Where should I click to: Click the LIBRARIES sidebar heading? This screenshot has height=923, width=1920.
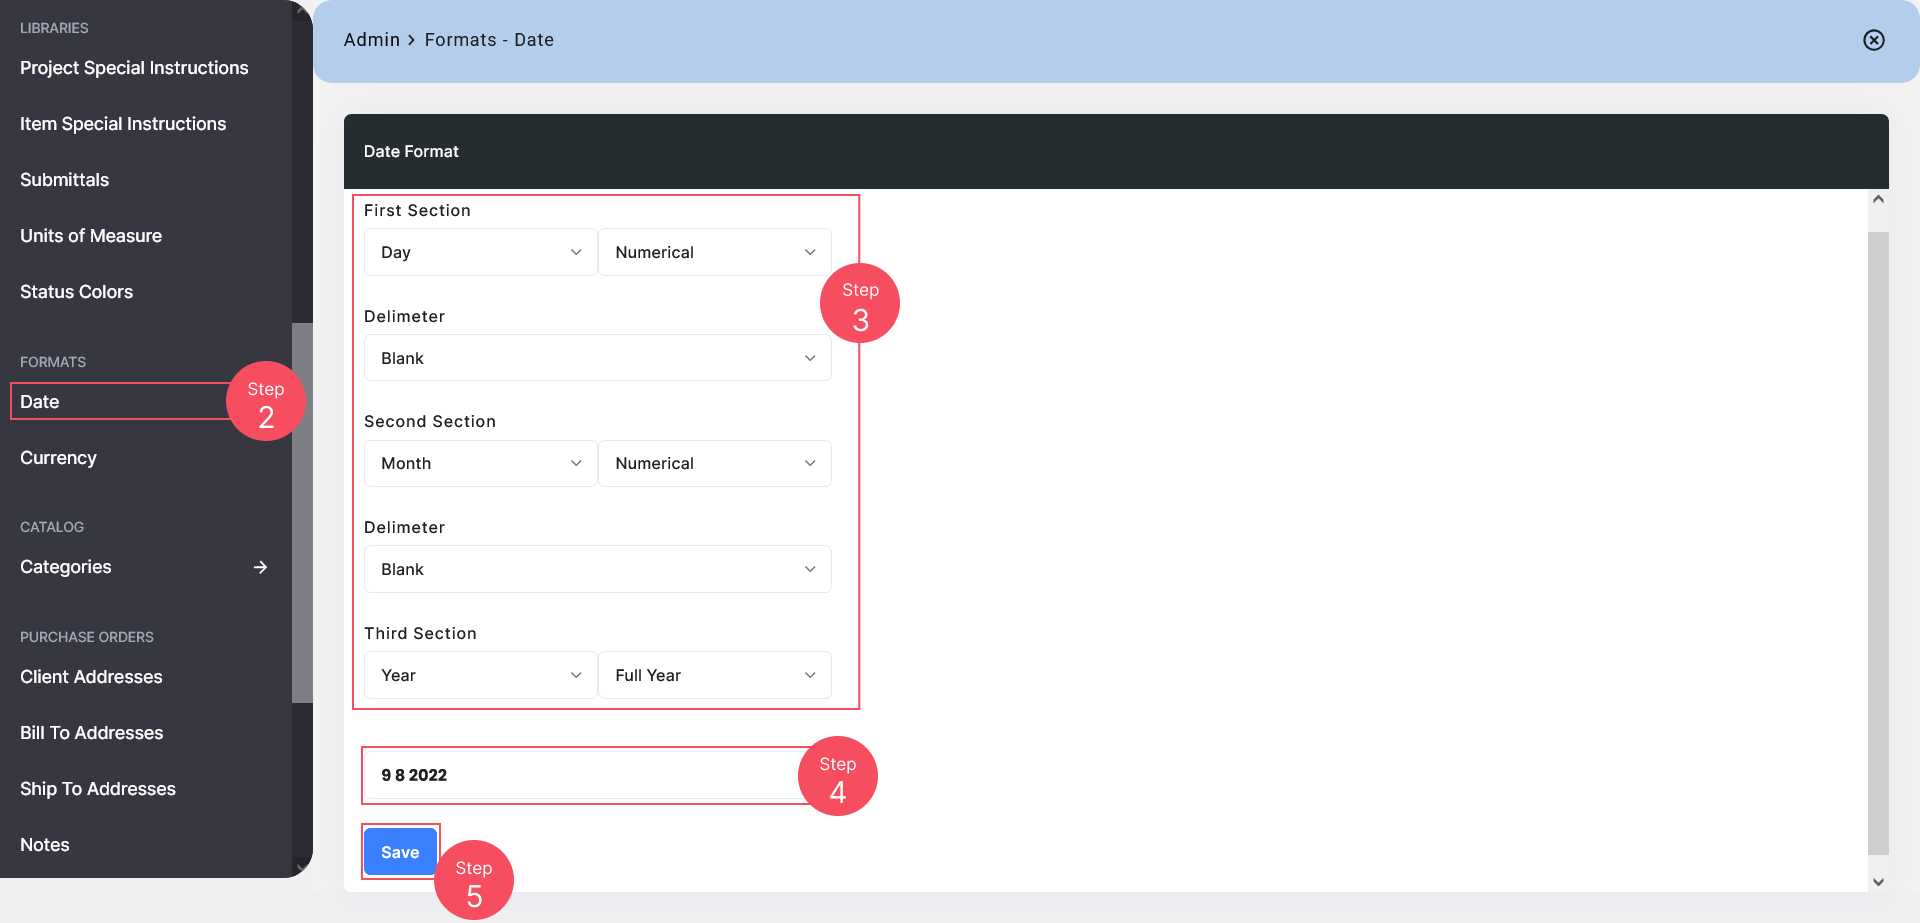pyautogui.click(x=54, y=28)
